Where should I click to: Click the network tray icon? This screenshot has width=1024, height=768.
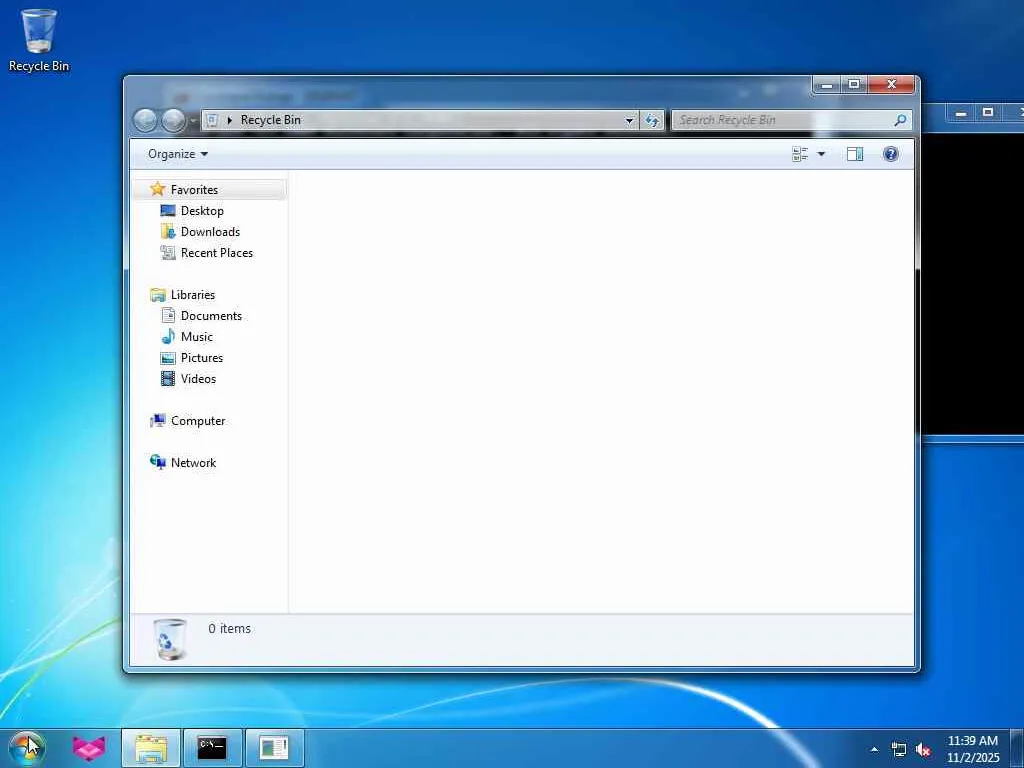[899, 750]
